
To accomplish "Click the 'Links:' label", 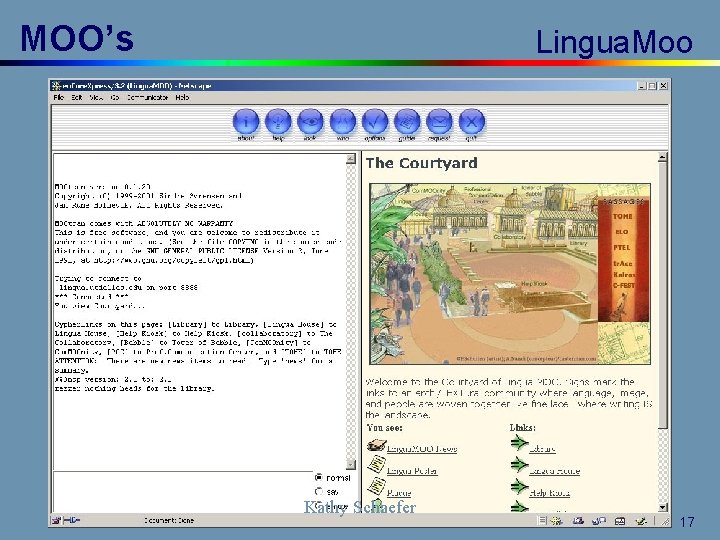I will pos(523,428).
